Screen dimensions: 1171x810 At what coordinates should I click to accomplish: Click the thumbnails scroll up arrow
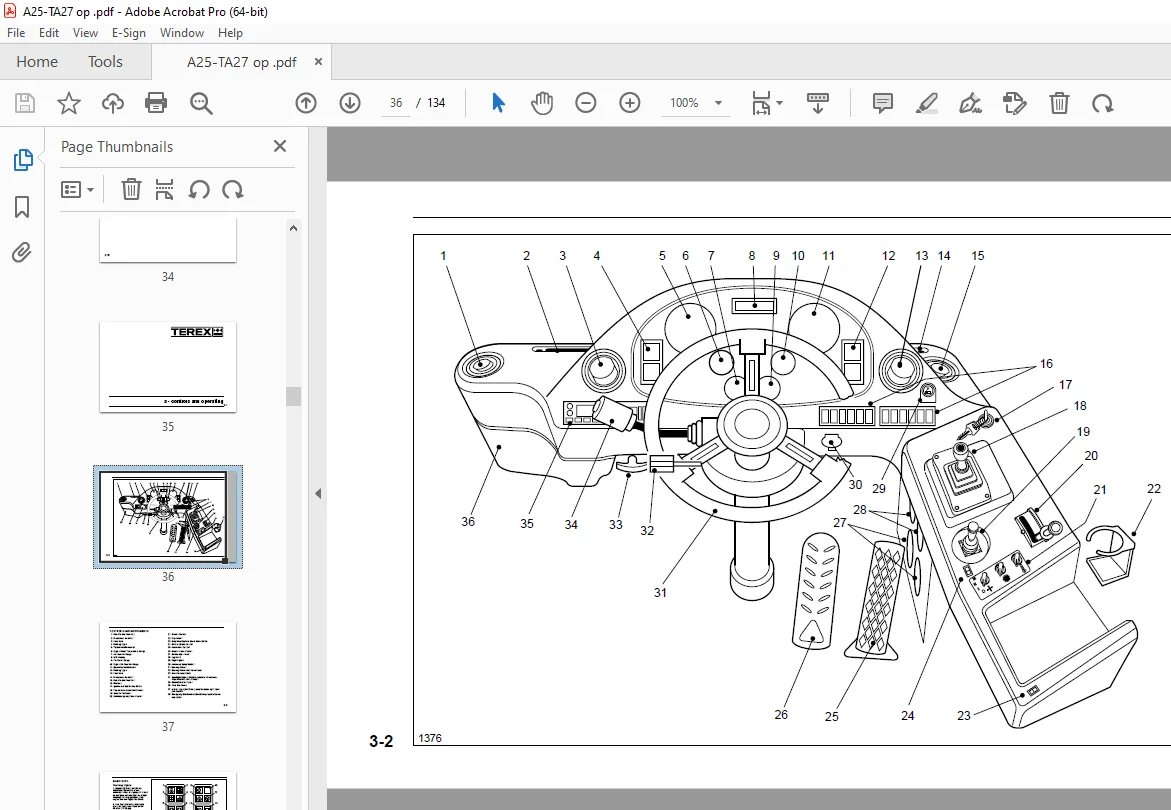[293, 228]
